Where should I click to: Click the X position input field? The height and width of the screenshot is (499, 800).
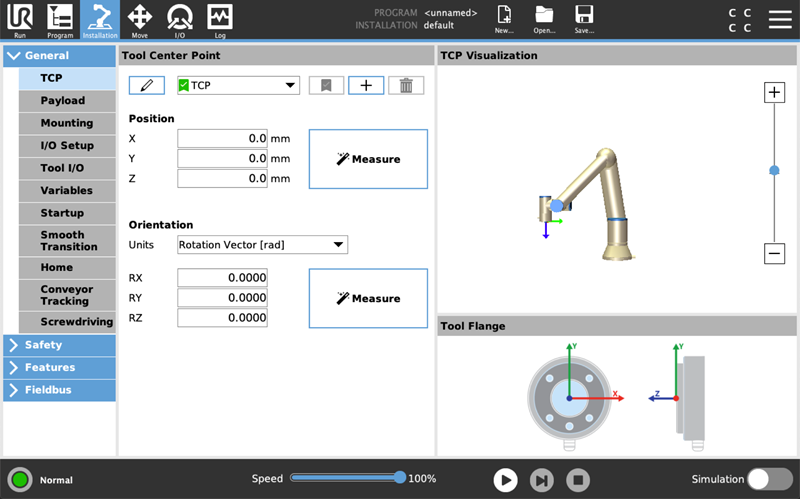(x=222, y=138)
